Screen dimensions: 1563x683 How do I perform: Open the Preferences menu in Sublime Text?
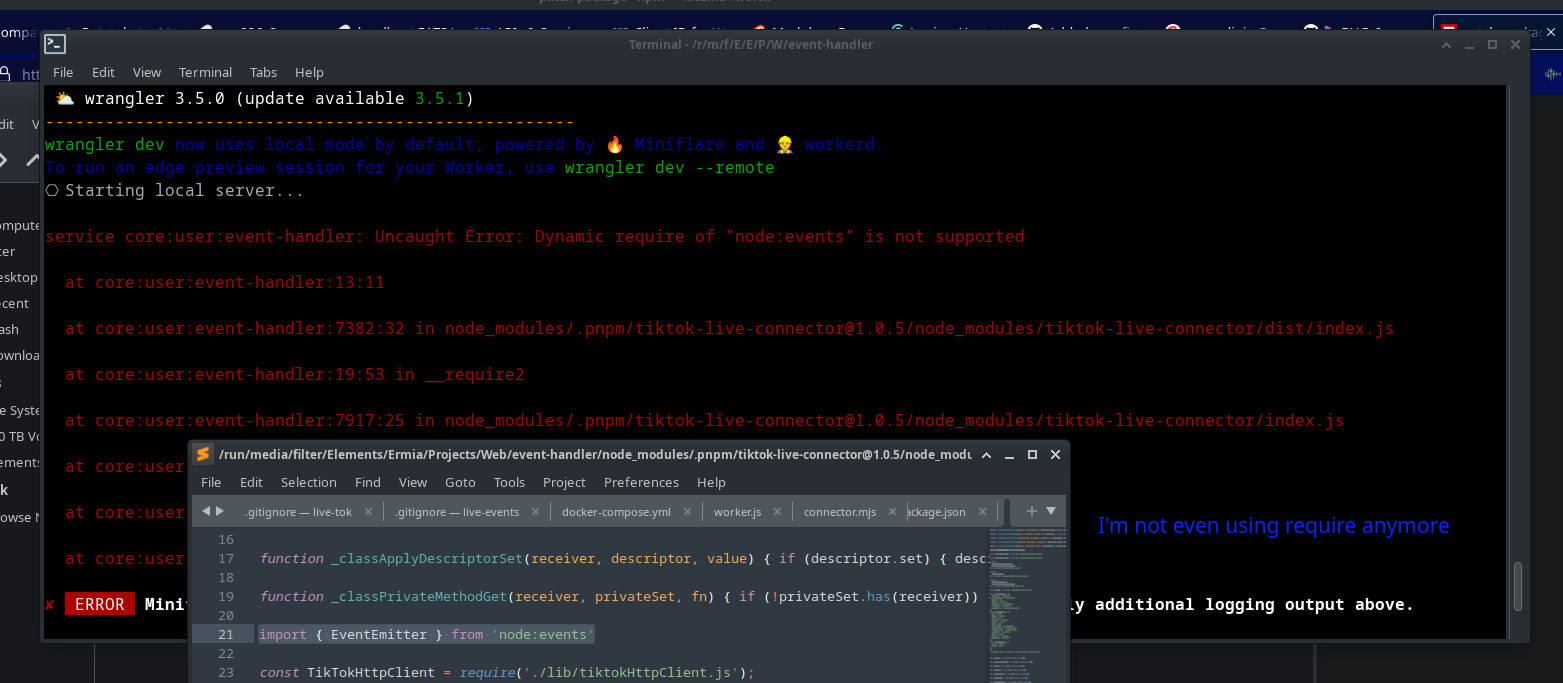641,482
